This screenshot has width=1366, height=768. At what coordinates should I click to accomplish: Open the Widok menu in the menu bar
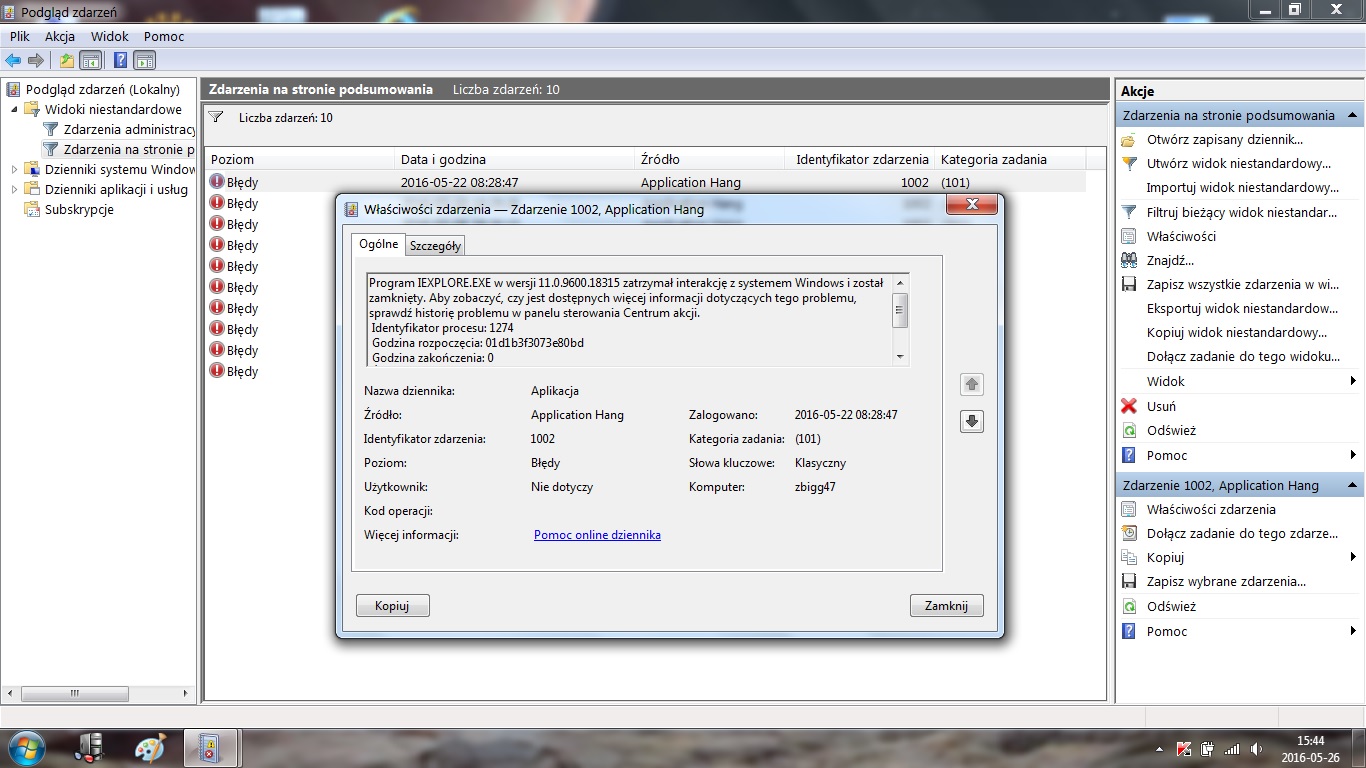click(110, 36)
